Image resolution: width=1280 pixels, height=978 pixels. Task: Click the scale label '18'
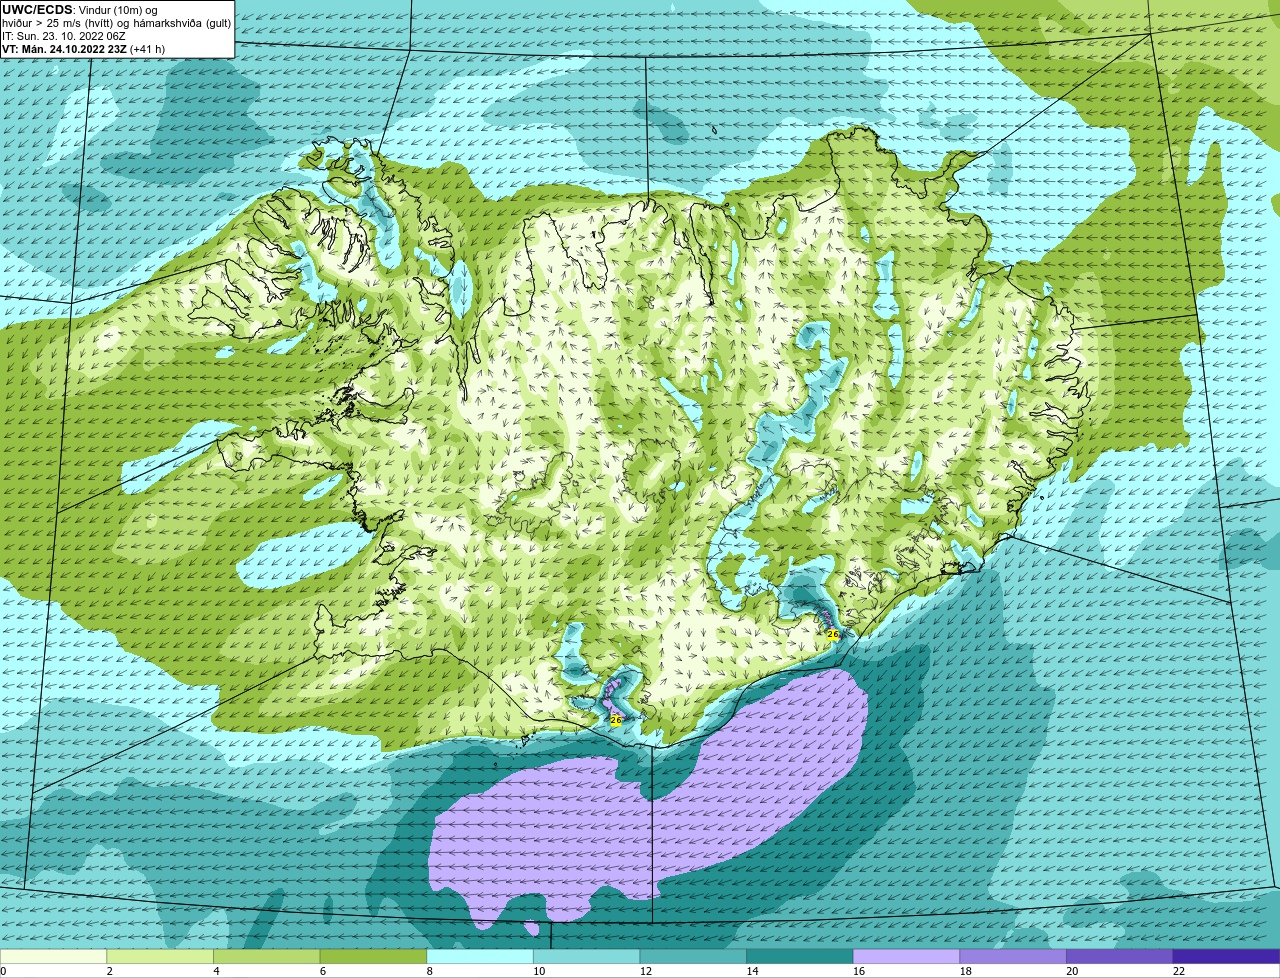(966, 971)
